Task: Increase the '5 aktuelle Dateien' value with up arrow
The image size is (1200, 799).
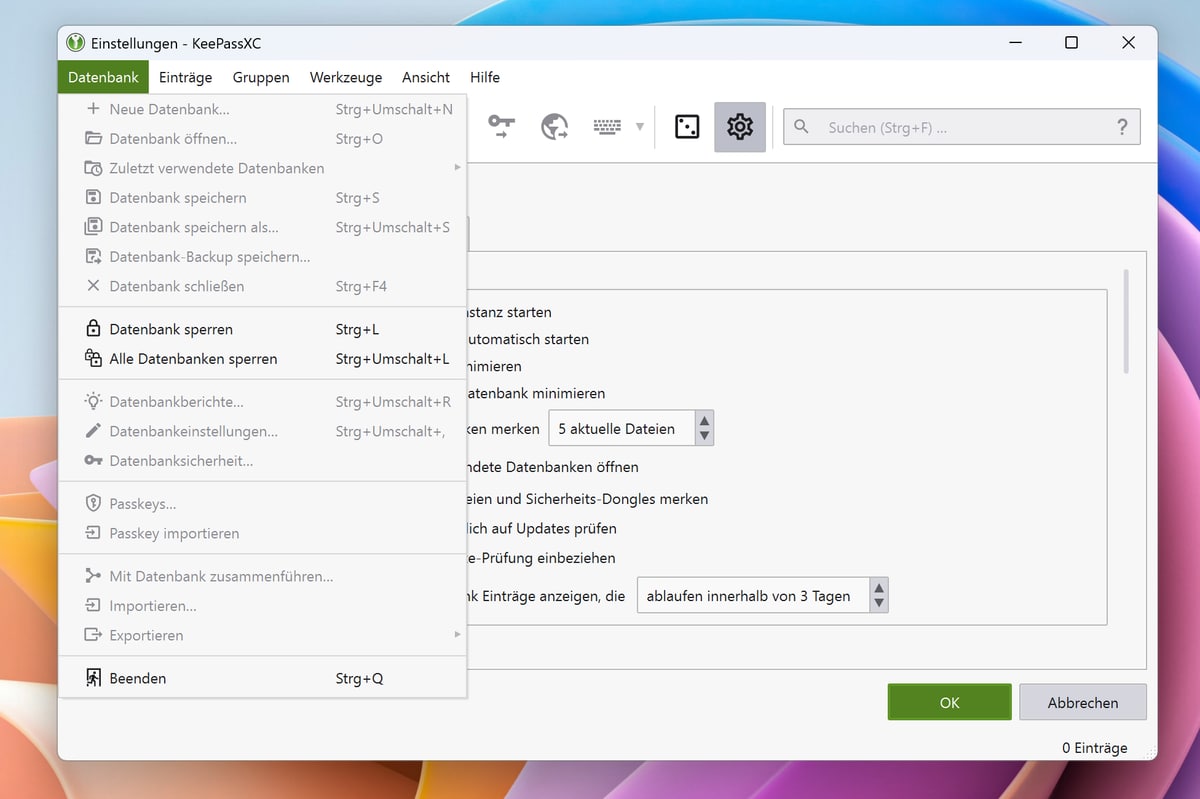Action: click(704, 421)
